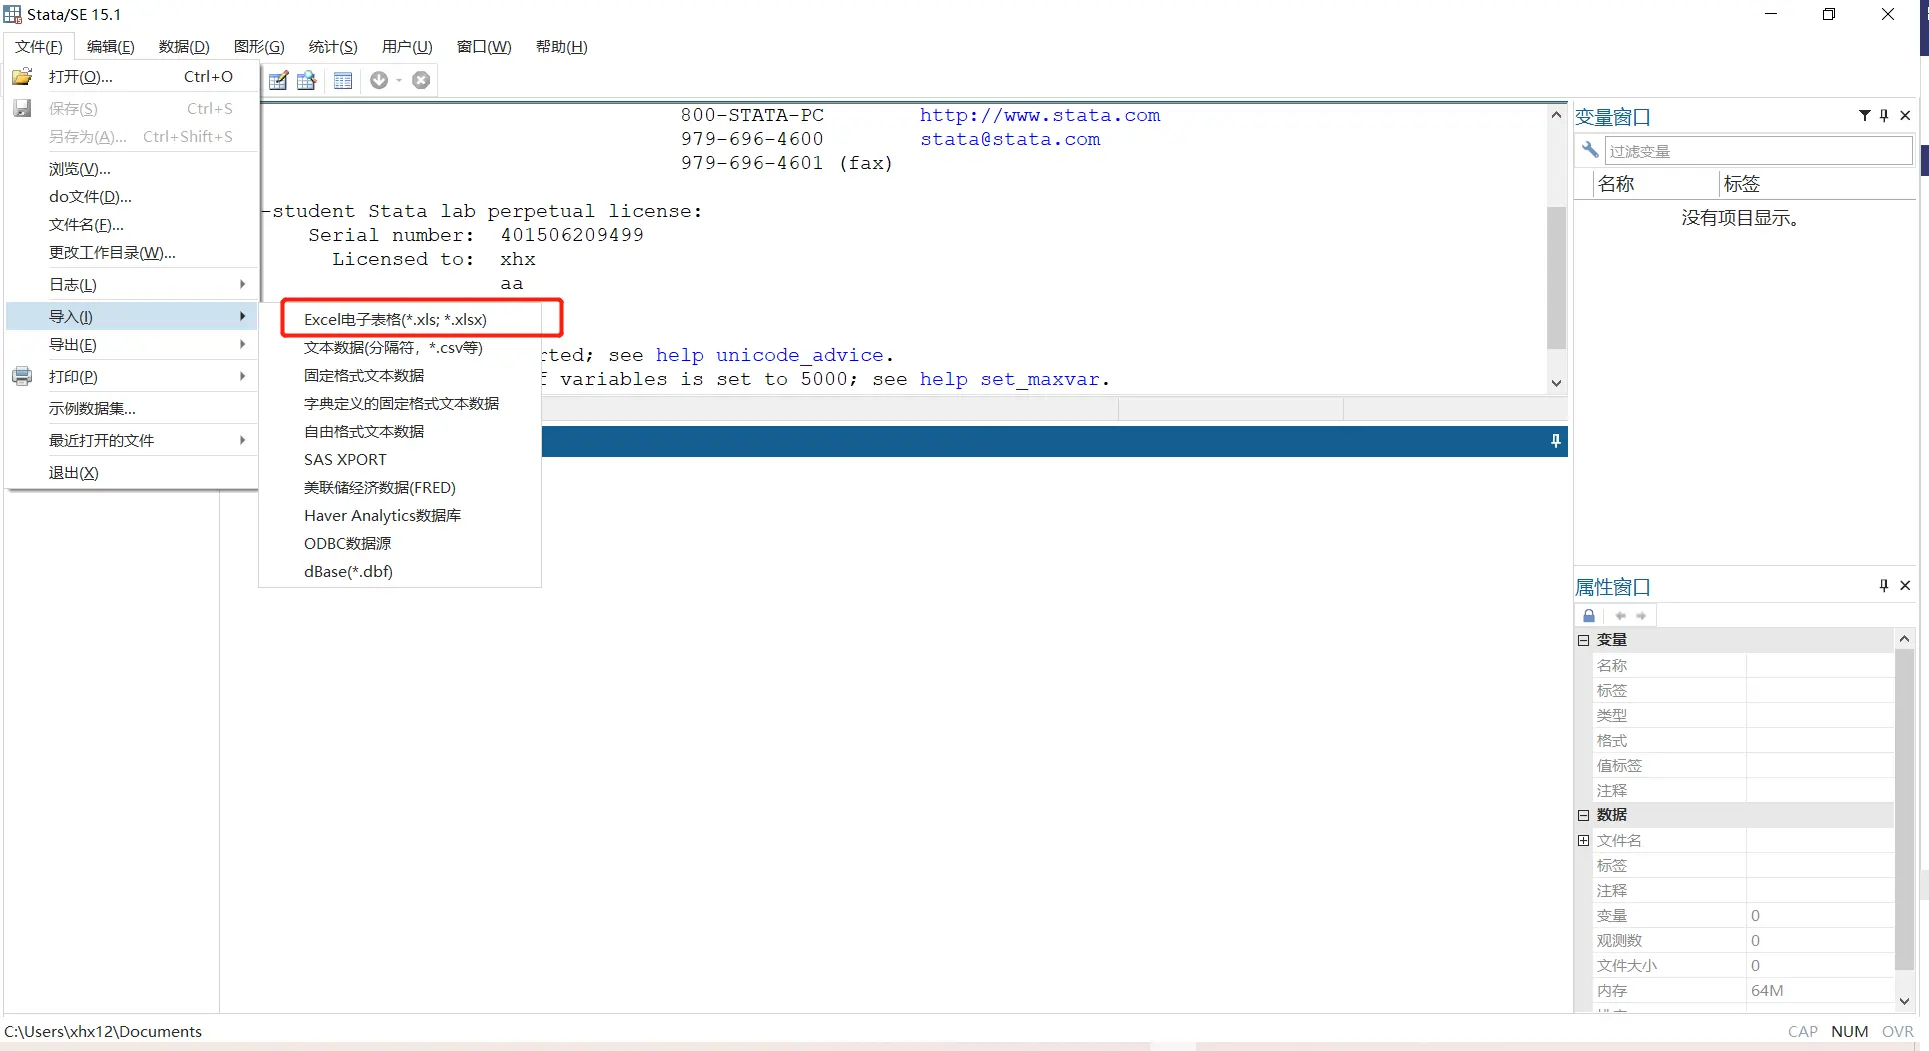Screen dimensions: 1929x1051
Task: Open the 图形(G) menu
Action: pos(259,47)
